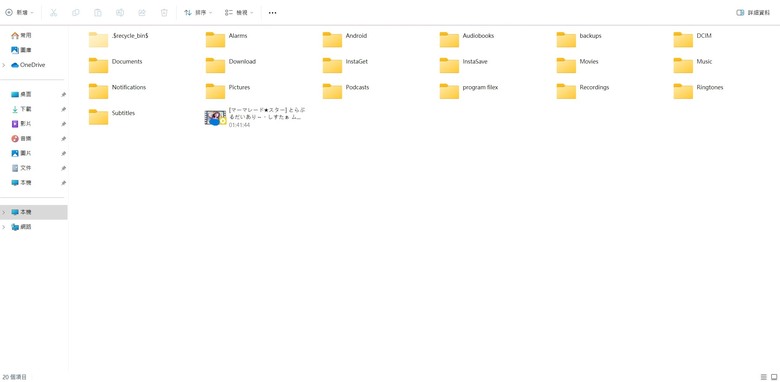This screenshot has width=780, height=382.
Task: Select the Pictures folder in file list
Action: 228,91
